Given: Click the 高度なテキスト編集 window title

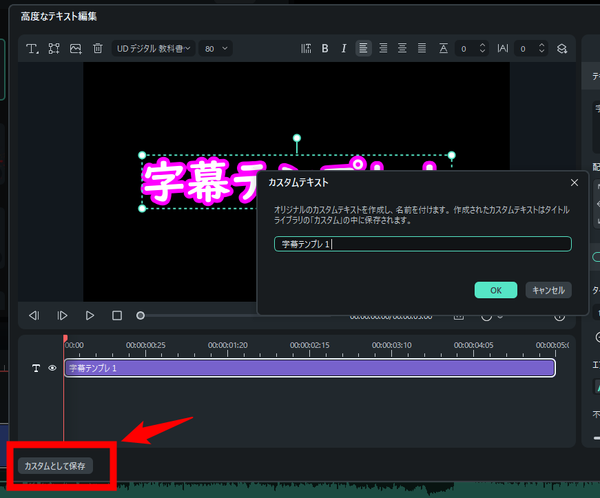Looking at the screenshot, I should tap(59, 16).
